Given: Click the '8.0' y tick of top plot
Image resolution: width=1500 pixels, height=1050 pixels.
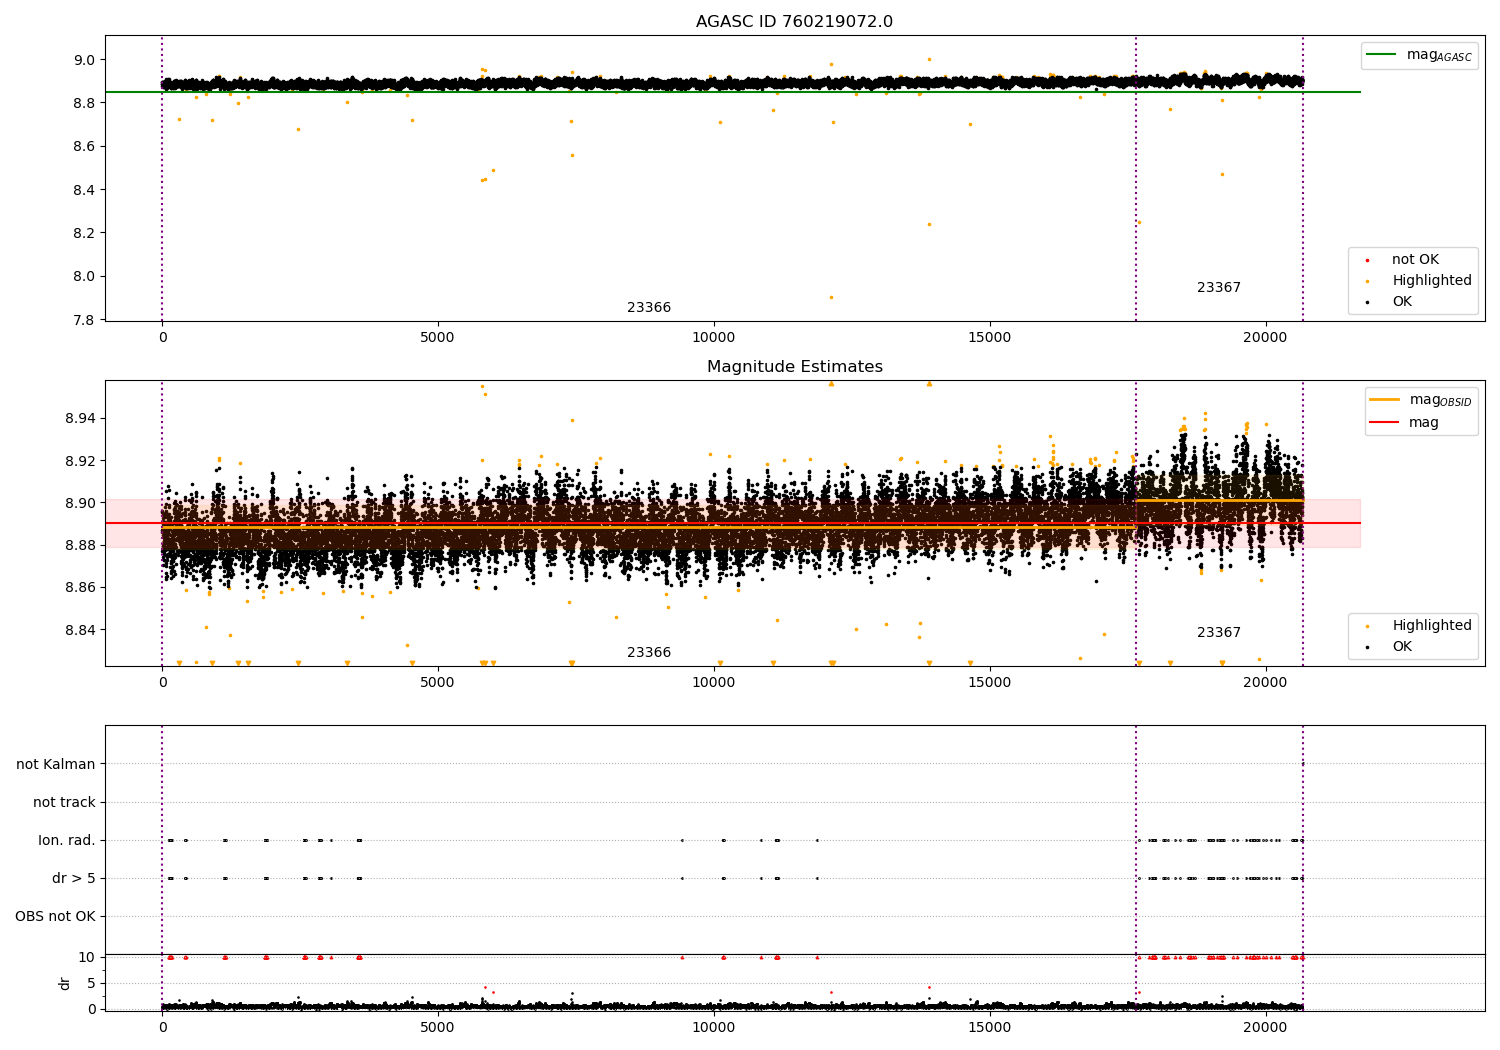Looking at the screenshot, I should click(84, 276).
